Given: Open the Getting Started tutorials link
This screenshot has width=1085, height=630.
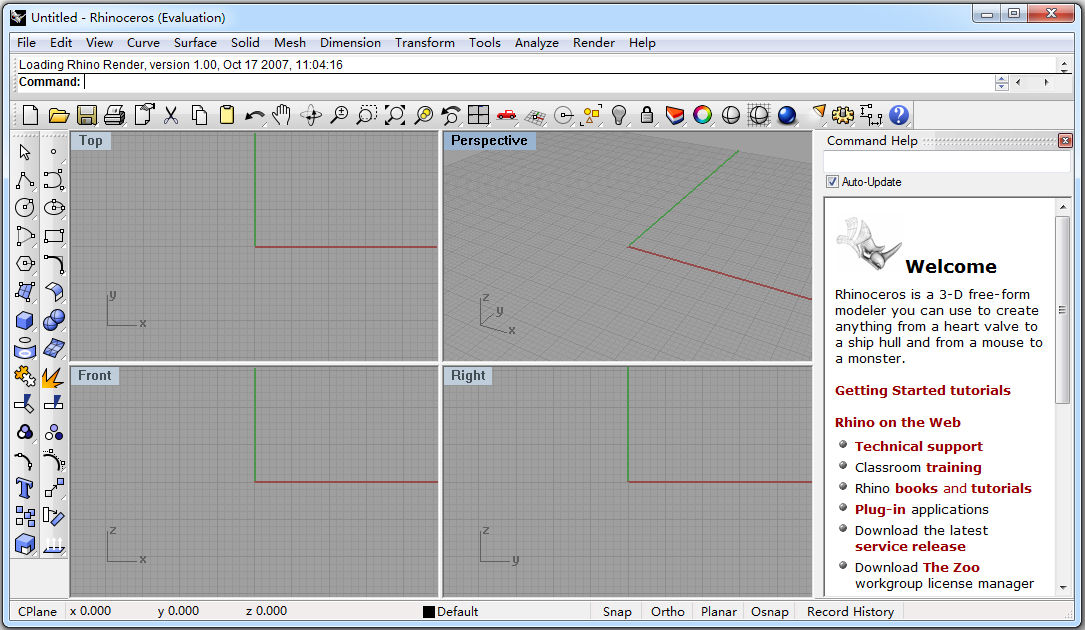Looking at the screenshot, I should (922, 390).
